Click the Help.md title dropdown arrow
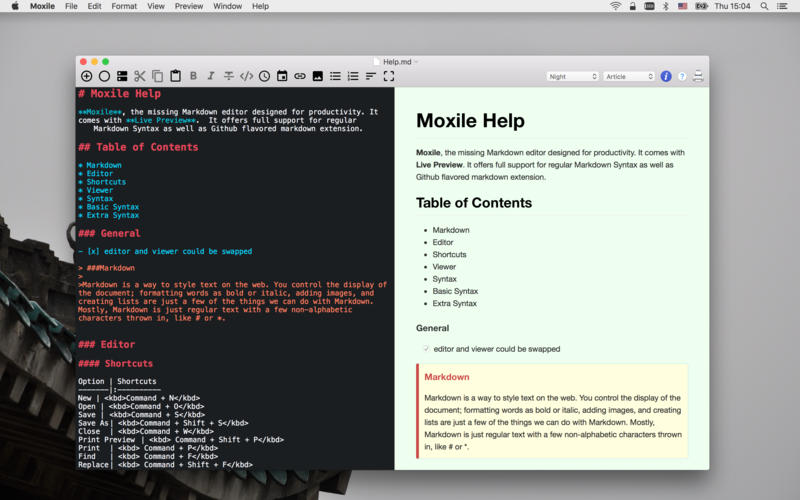 pyautogui.click(x=416, y=62)
